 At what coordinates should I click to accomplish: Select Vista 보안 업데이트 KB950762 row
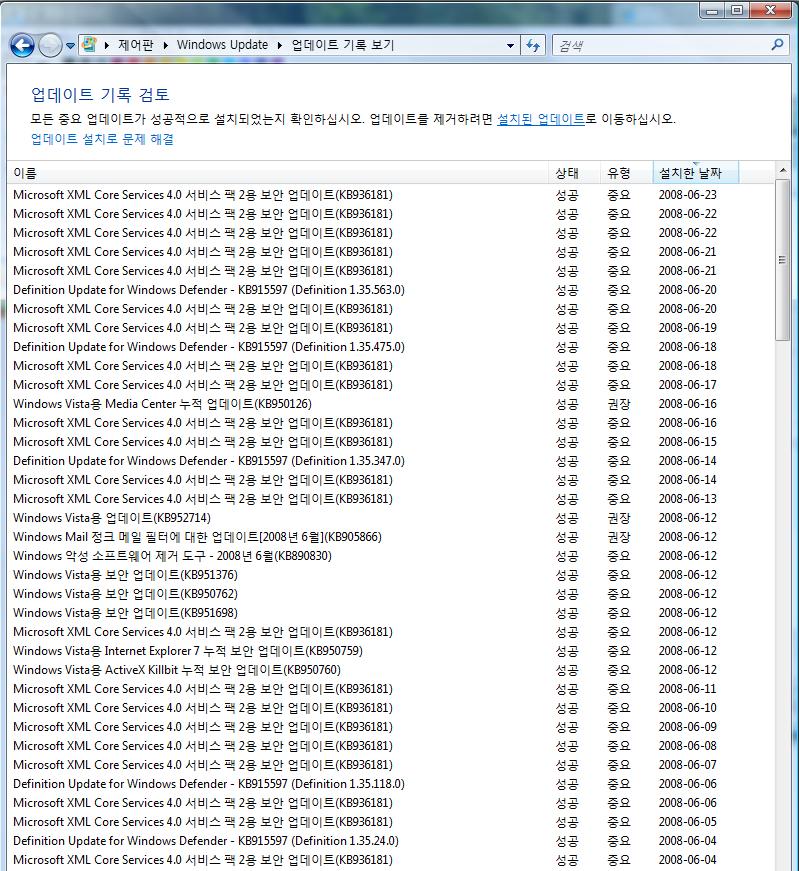389,594
